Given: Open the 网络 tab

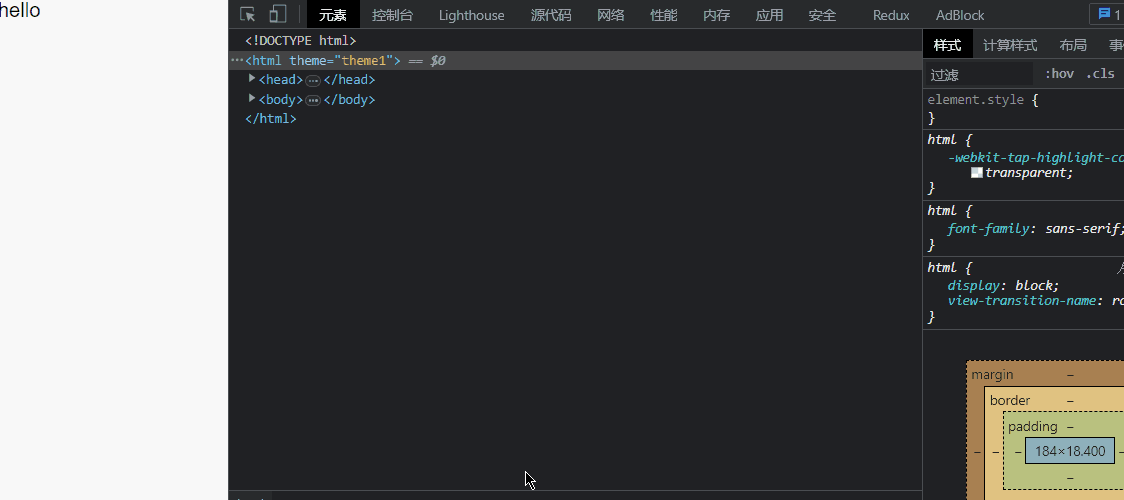Looking at the screenshot, I should pos(611,15).
